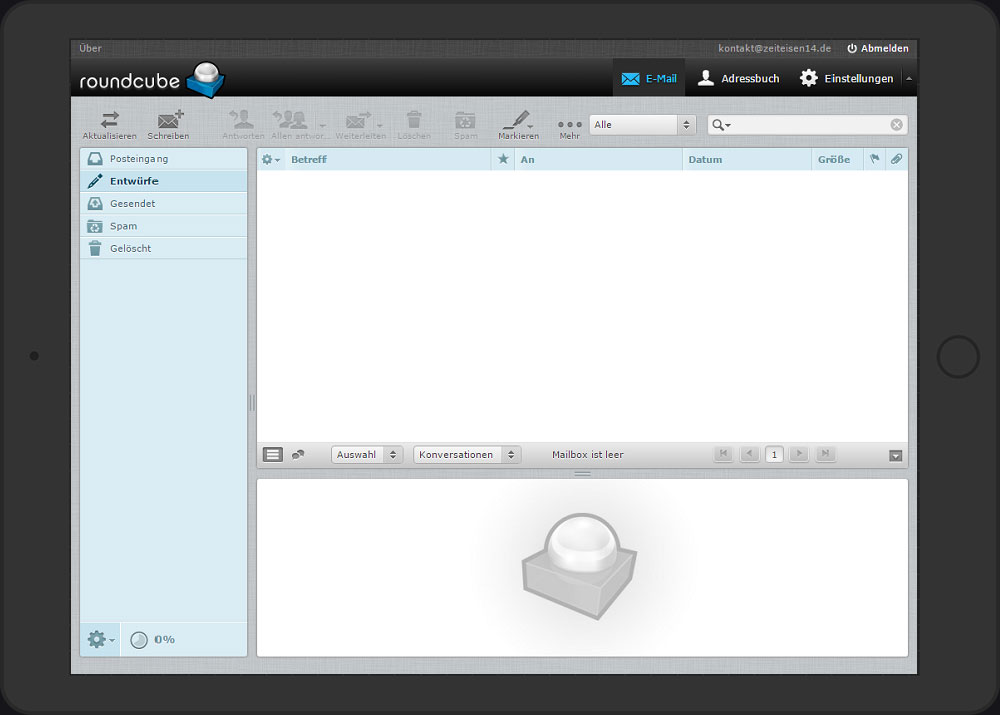
Task: Open the Posteingang inbox folder
Action: (x=164, y=159)
